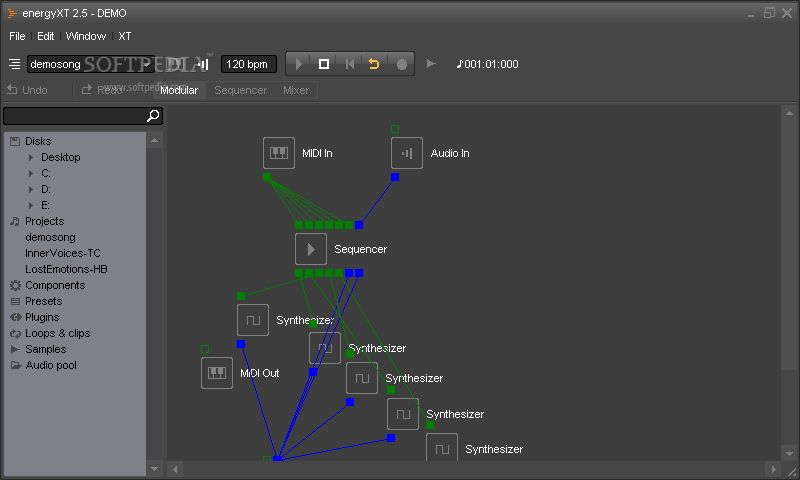
Task: Expand the Desktop tree node
Action: [31, 157]
